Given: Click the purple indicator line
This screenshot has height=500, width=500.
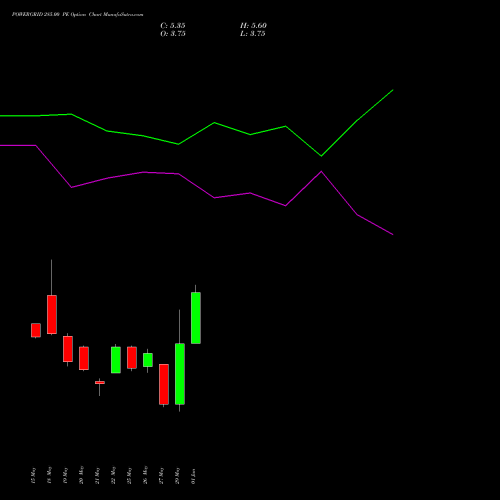Looking at the screenshot, I should 214,197.
